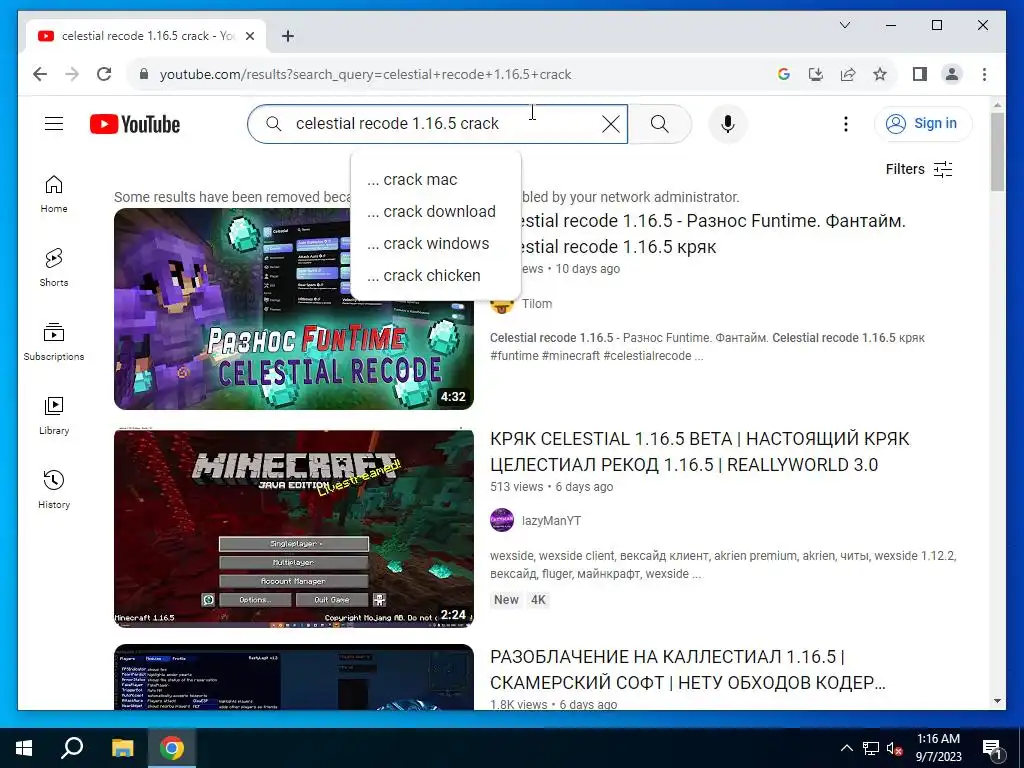
Task: Start voice search with the microphone icon
Action: point(728,124)
